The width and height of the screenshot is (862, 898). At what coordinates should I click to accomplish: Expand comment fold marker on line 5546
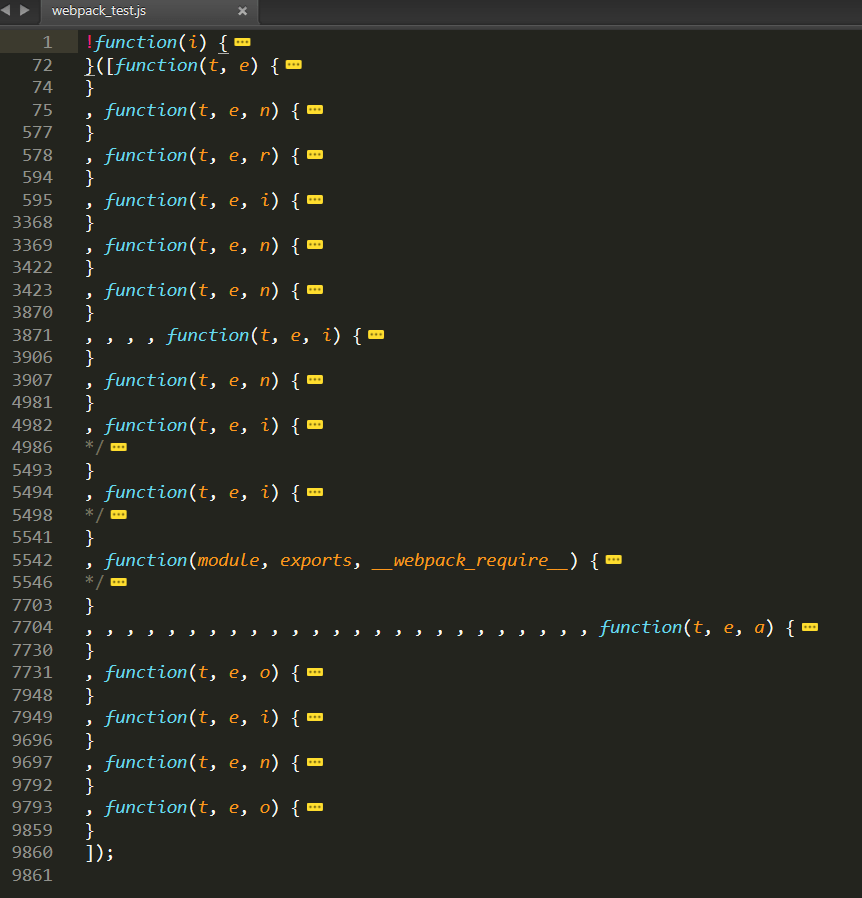point(119,582)
